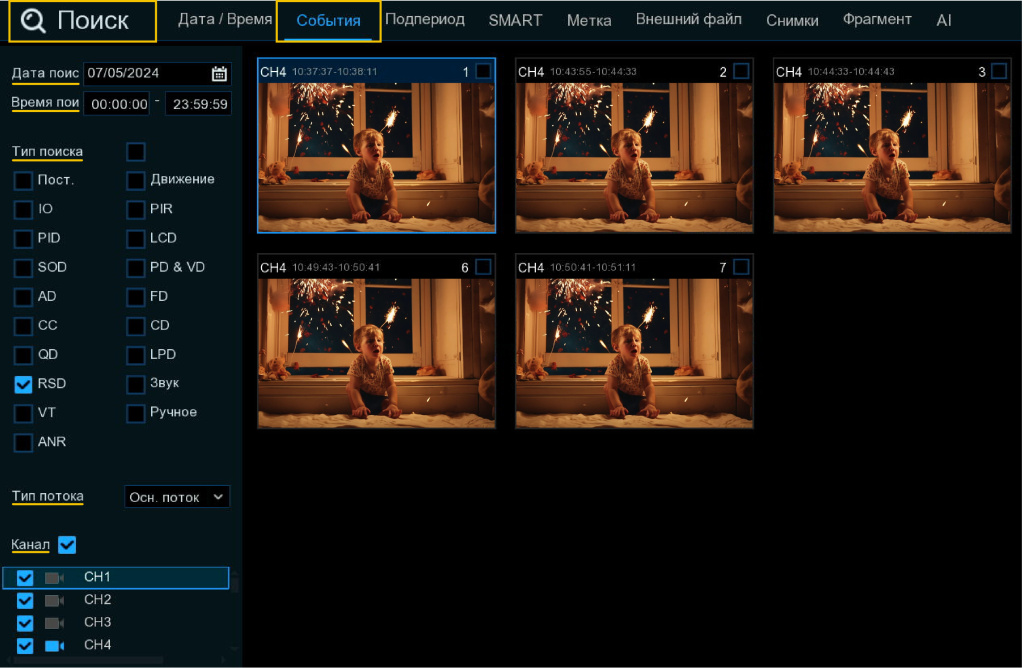Enable the Движение search type checkbox
1024x668 pixels.
[x=136, y=180]
